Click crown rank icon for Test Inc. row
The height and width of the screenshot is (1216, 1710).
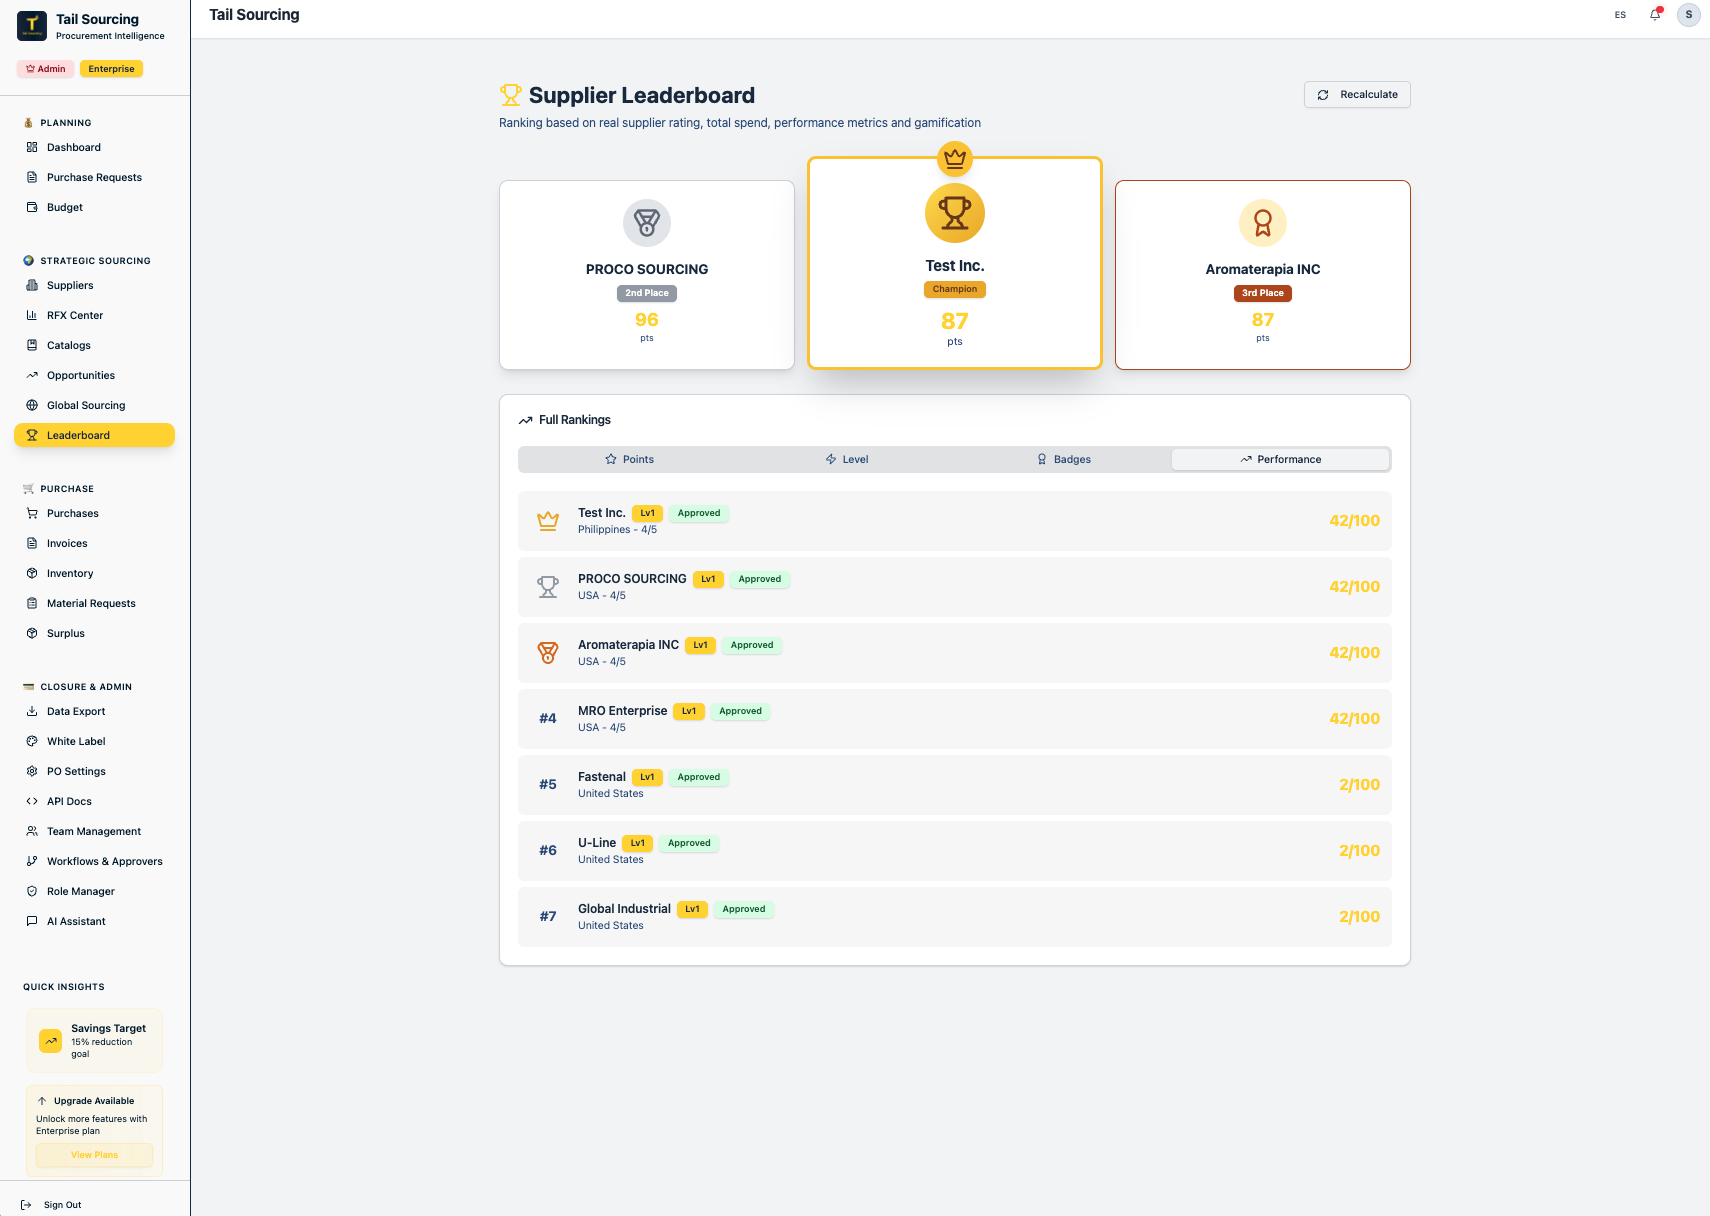point(548,521)
